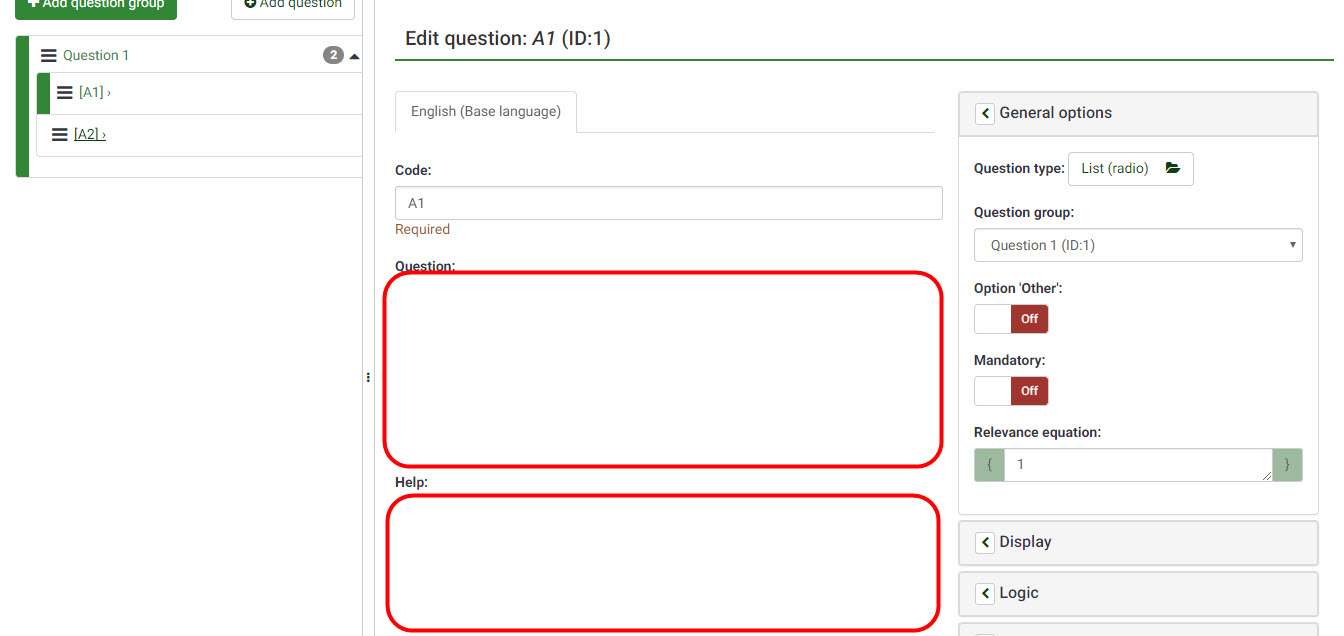Click the chevron icon beside Display
This screenshot has width=1344, height=636.
[x=985, y=542]
